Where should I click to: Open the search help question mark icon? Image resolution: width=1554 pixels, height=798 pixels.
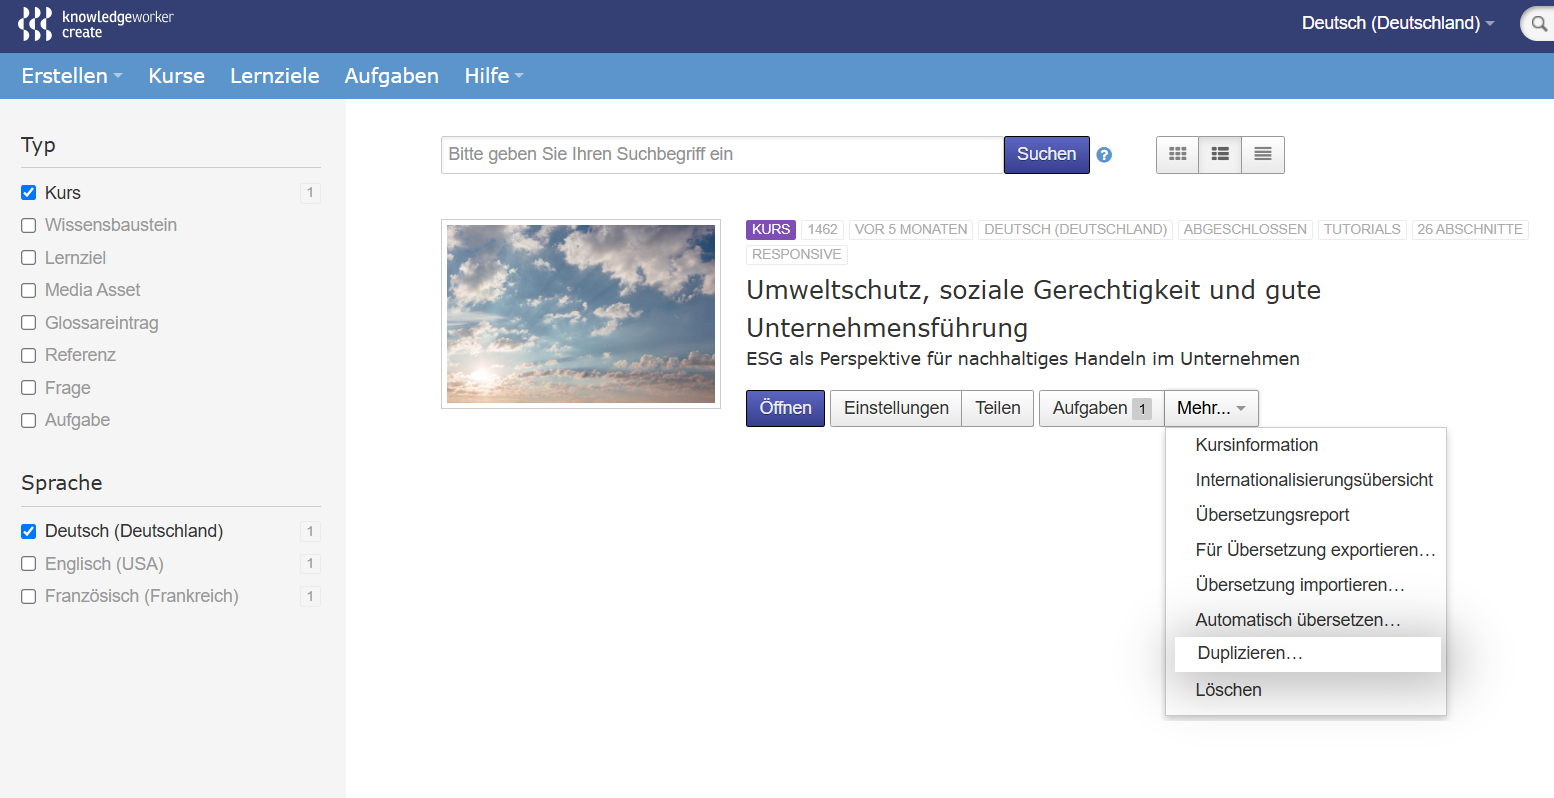1104,155
